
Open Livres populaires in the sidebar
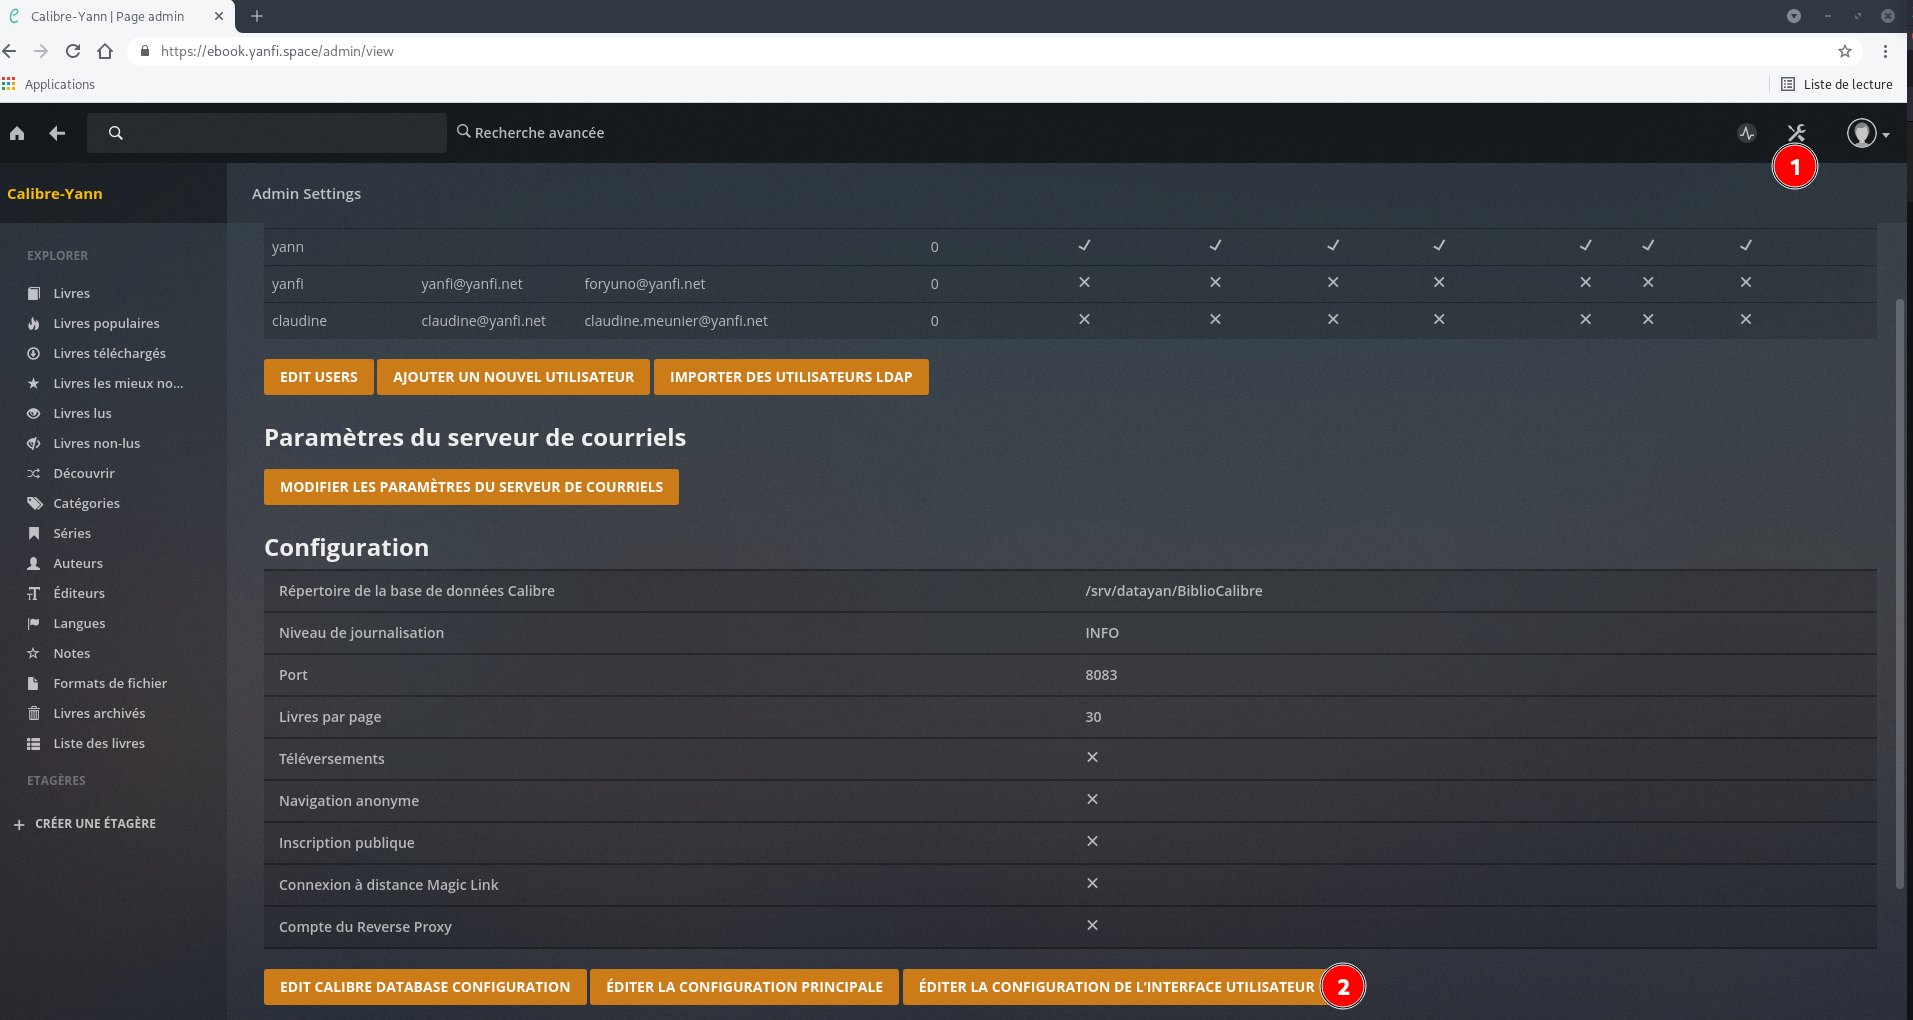point(106,324)
